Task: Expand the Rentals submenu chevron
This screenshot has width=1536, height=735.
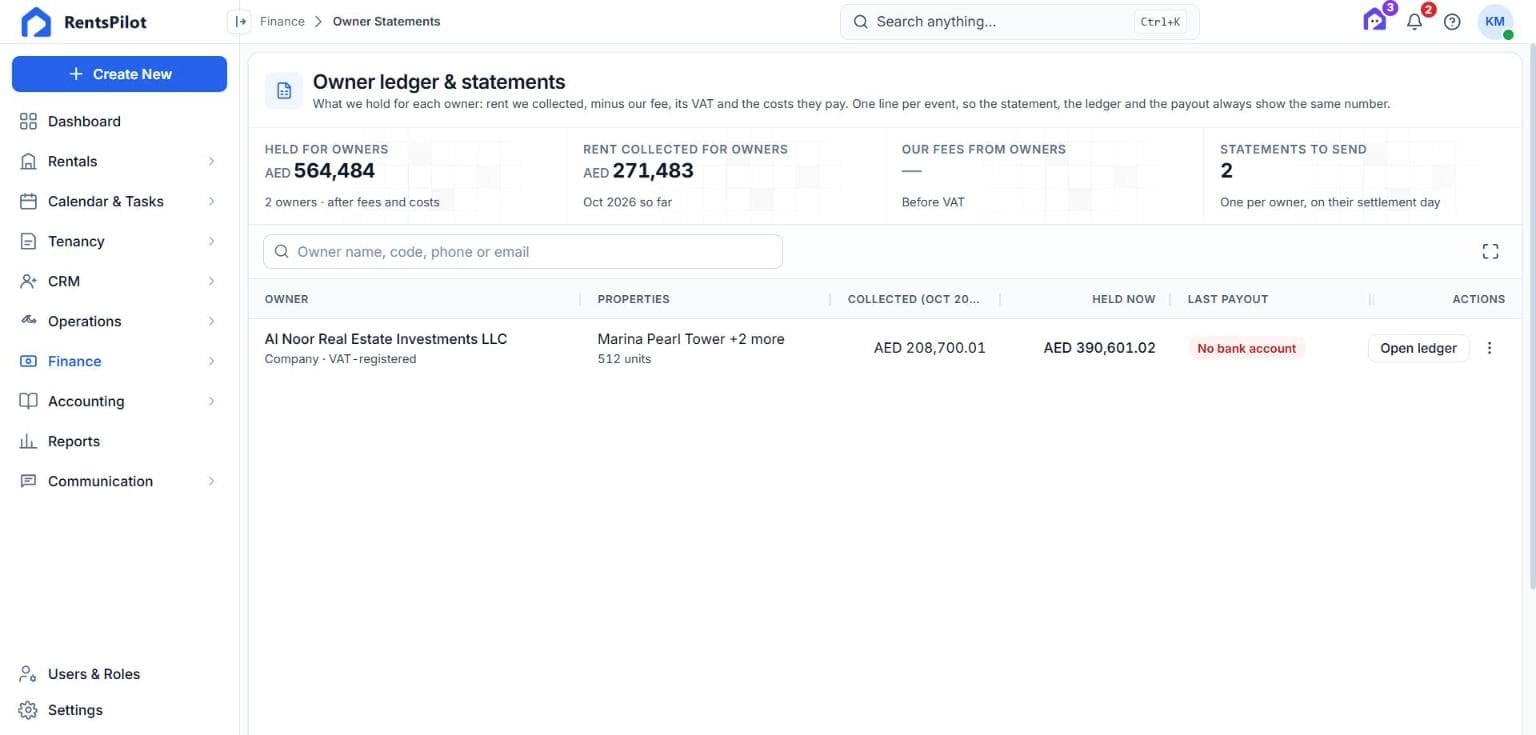Action: click(211, 161)
